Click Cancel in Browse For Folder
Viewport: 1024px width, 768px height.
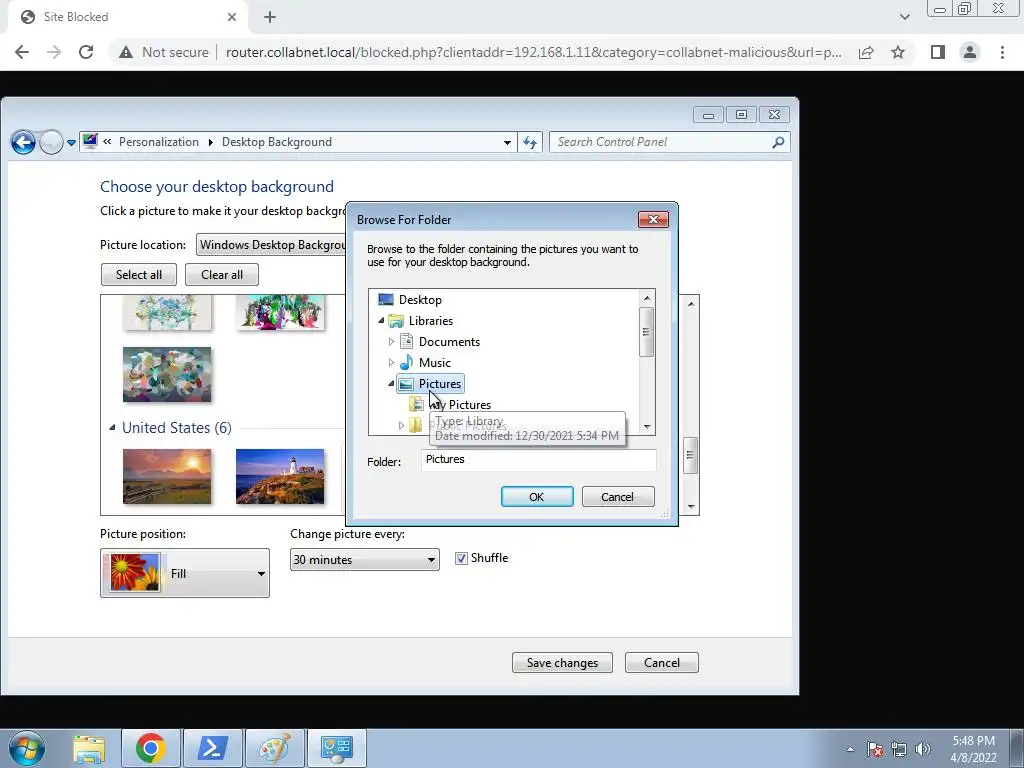pos(617,497)
